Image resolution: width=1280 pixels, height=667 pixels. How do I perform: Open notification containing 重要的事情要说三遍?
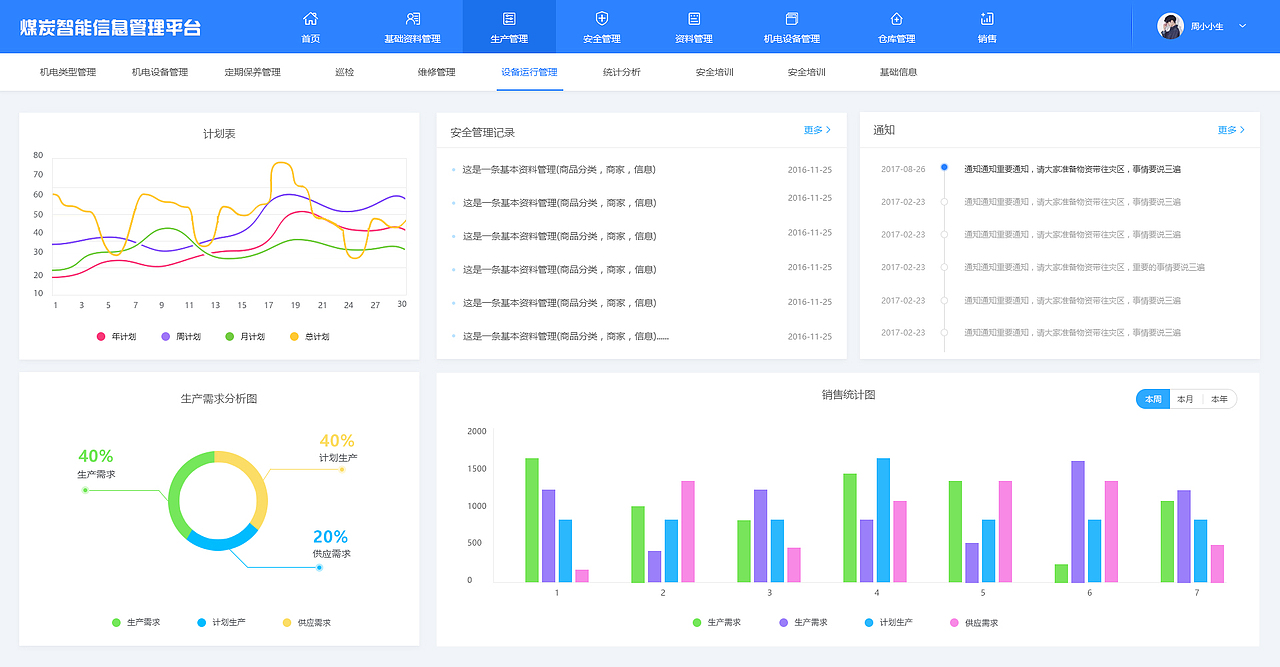[x=1084, y=267]
